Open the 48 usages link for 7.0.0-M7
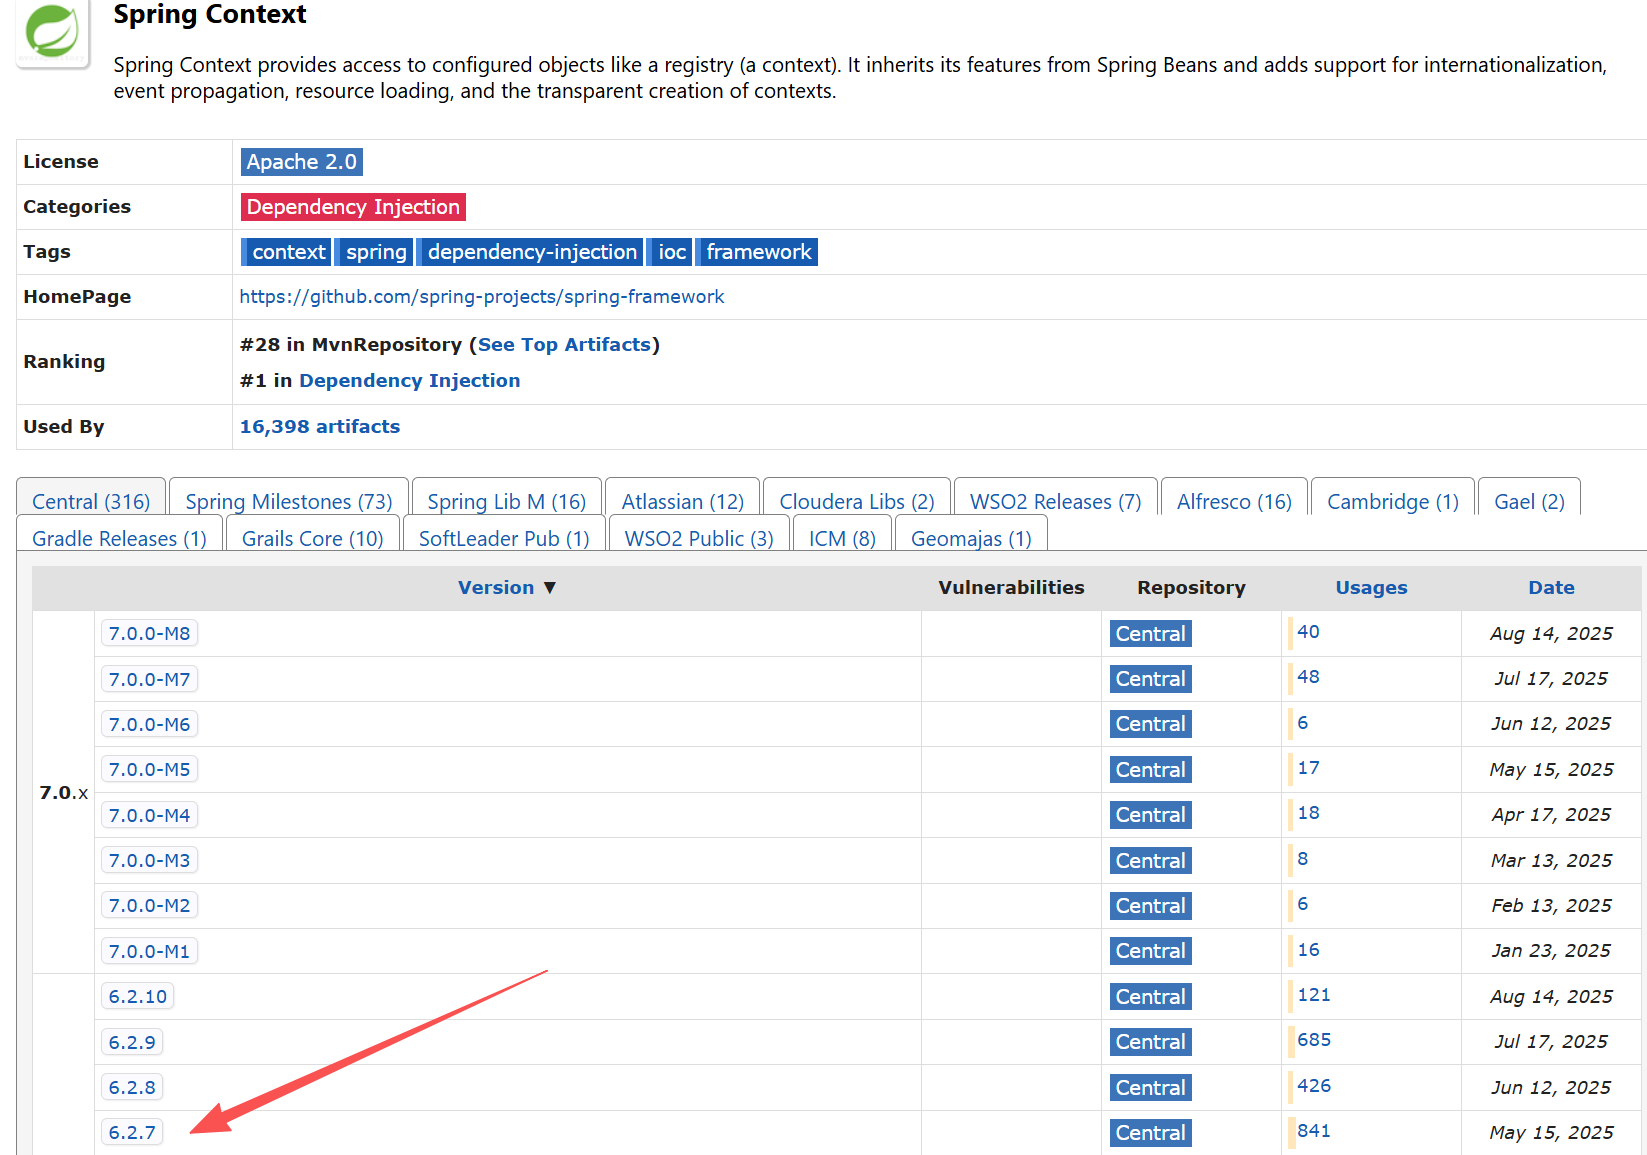This screenshot has height=1155, width=1647. [1308, 677]
